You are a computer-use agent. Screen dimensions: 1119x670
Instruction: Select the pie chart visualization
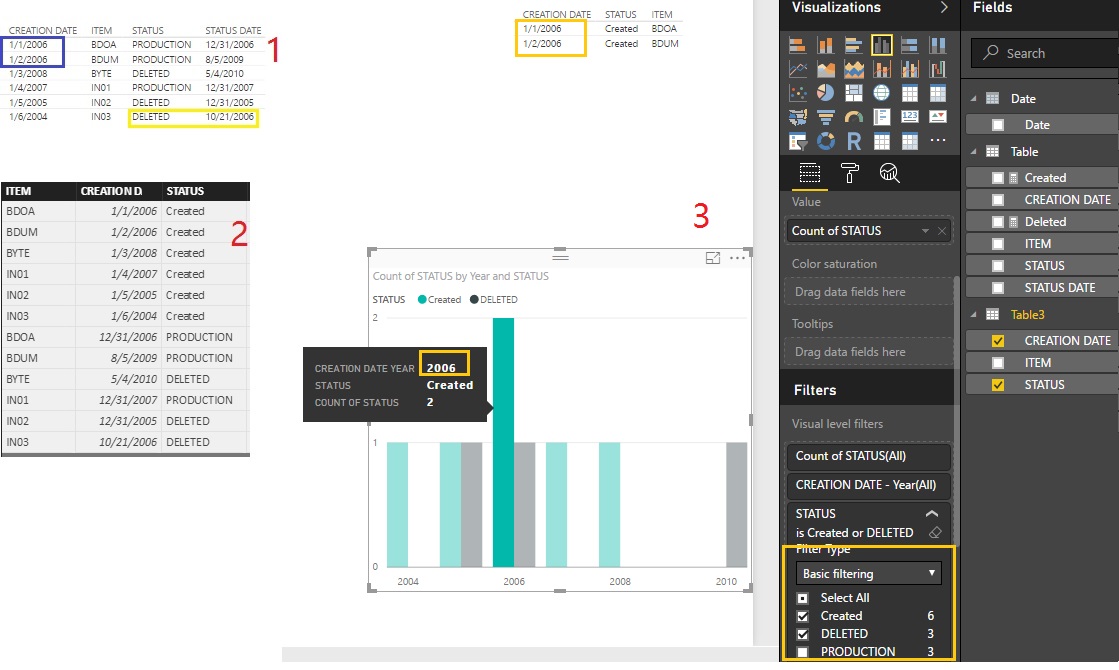[x=826, y=93]
